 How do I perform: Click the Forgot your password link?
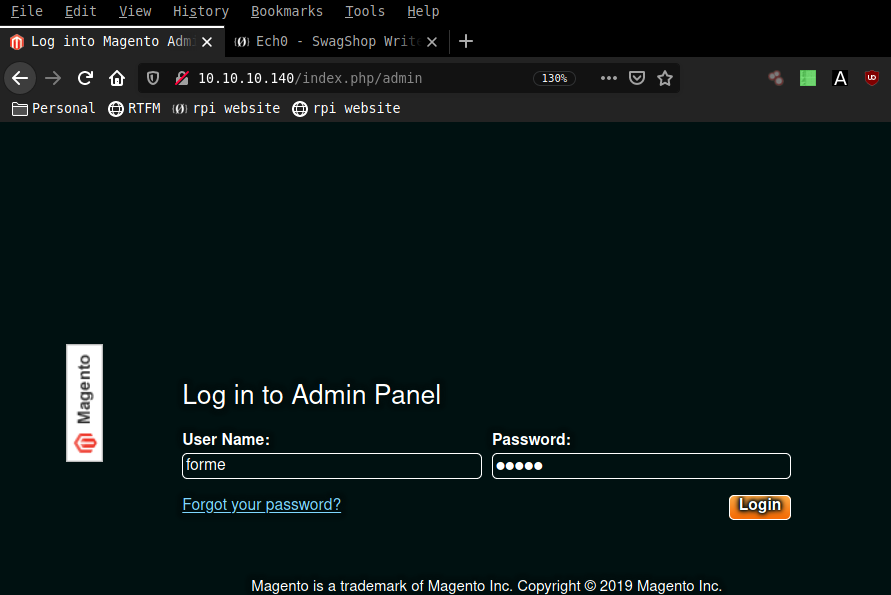261,505
